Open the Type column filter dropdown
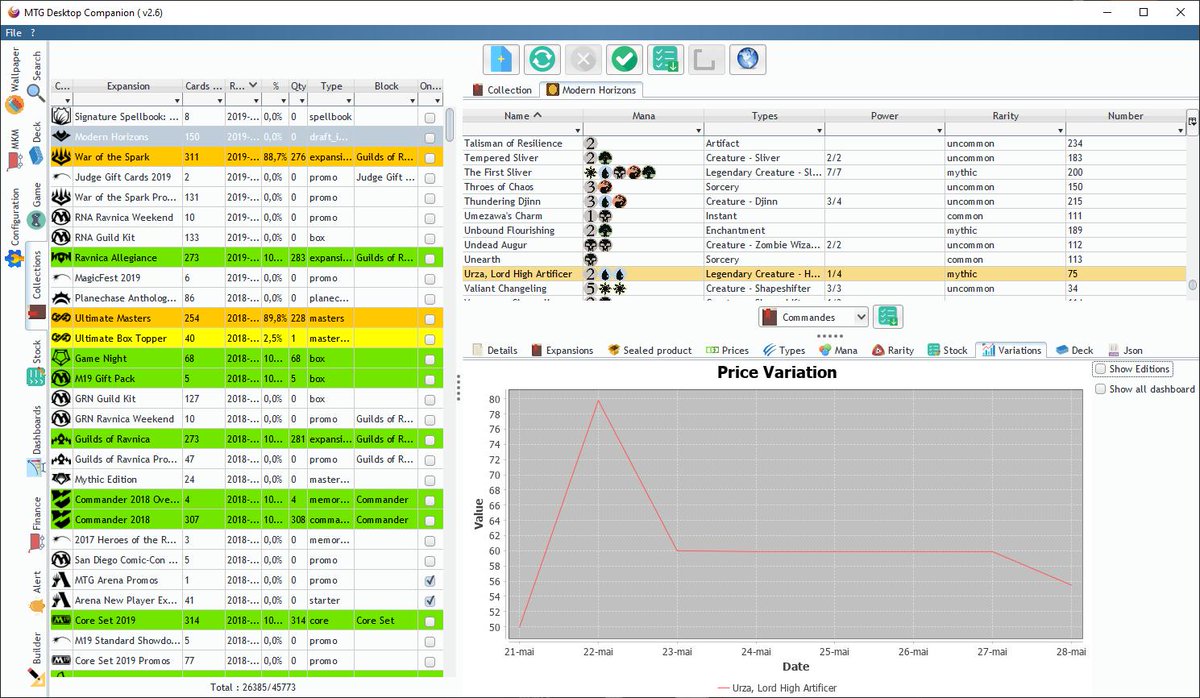Viewport: 1200px width, 698px height. pos(348,100)
